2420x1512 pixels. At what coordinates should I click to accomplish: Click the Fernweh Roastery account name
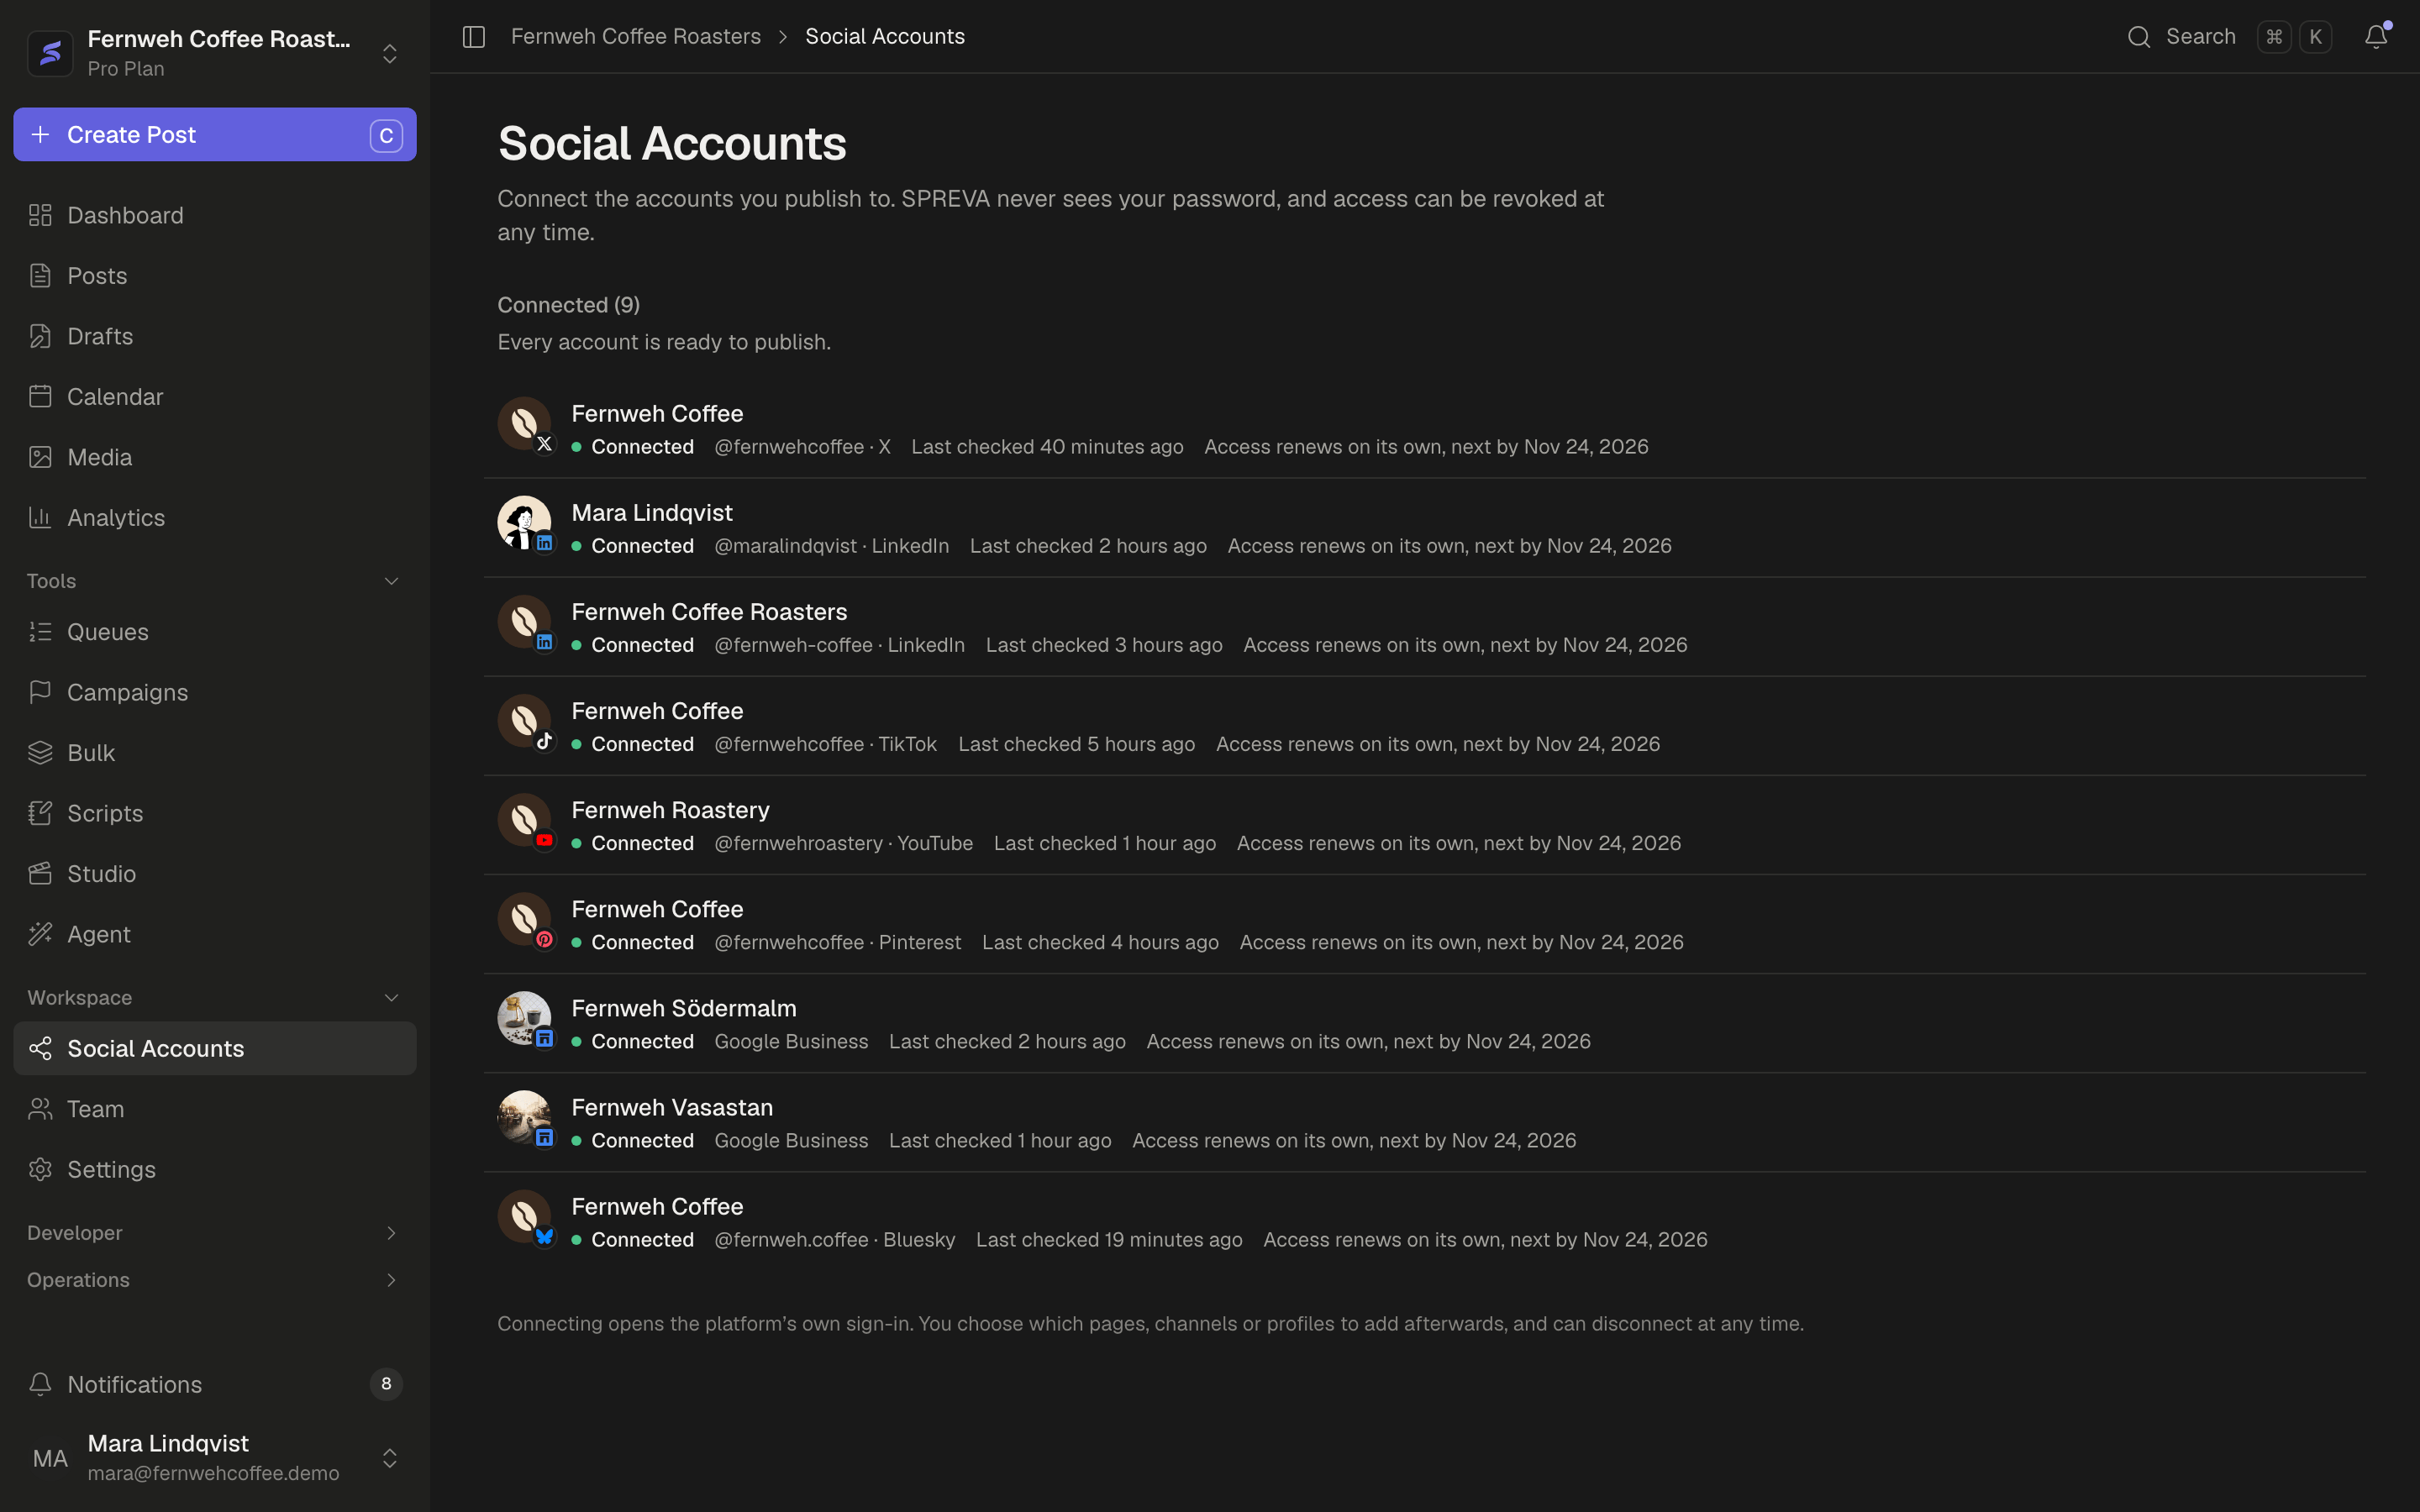pyautogui.click(x=670, y=810)
